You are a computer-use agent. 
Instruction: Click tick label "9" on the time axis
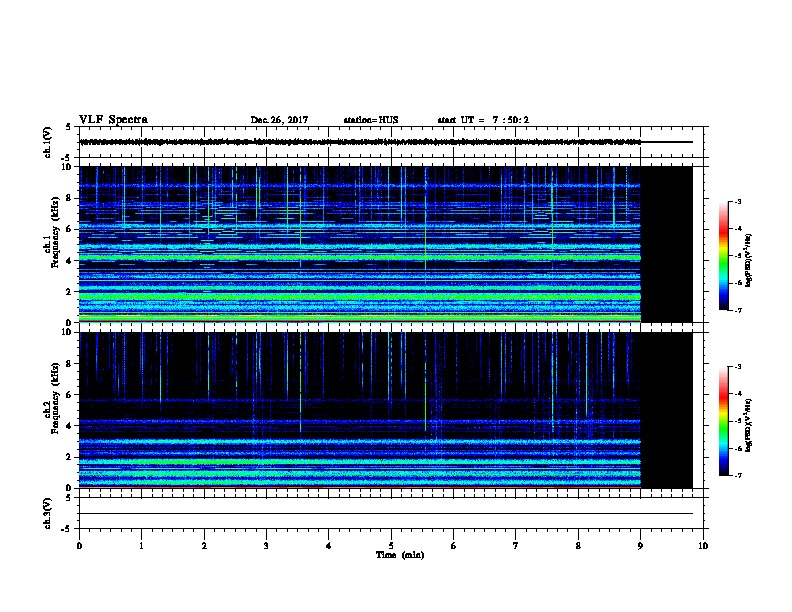[640, 546]
